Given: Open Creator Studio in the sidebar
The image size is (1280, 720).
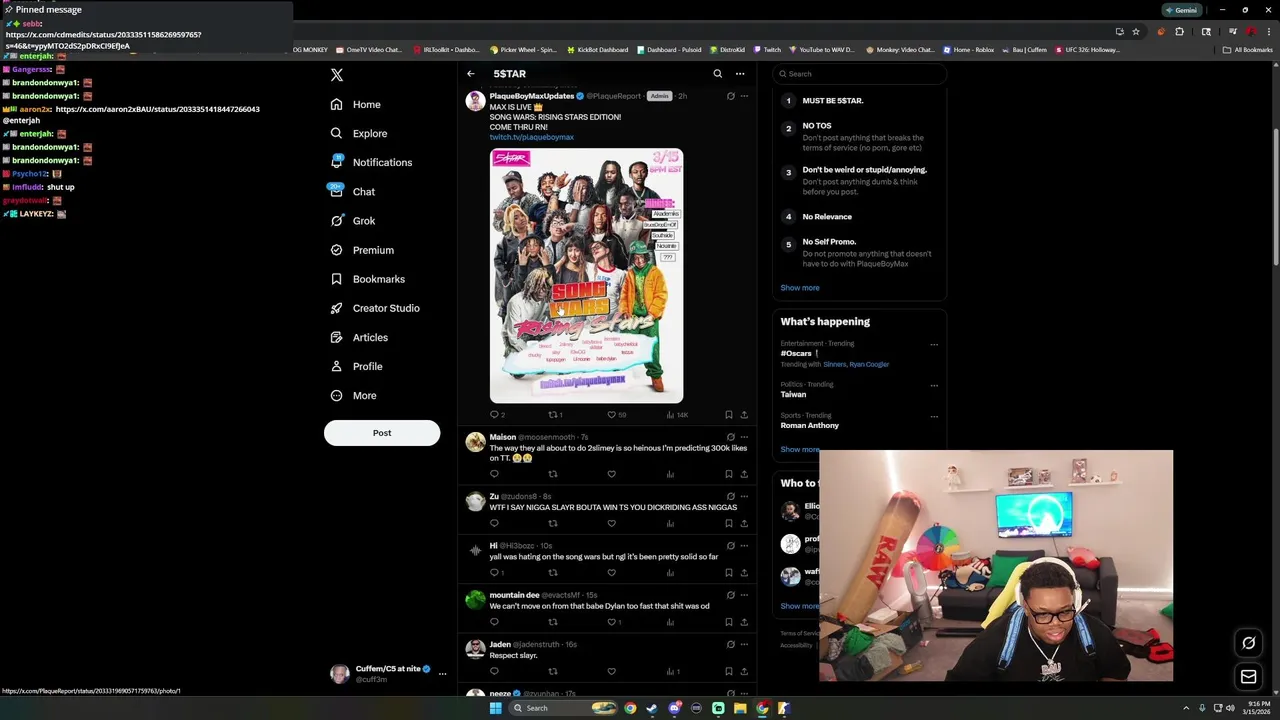Looking at the screenshot, I should [x=375, y=308].
